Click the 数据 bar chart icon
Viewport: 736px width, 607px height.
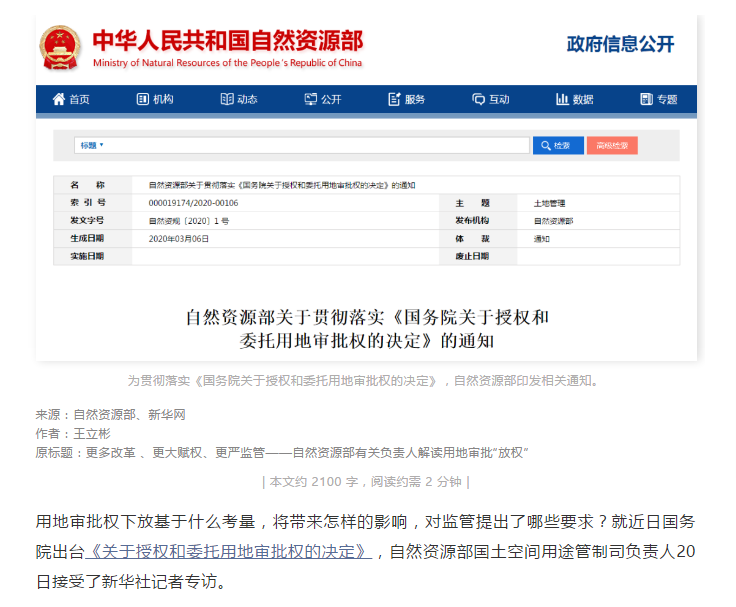coord(562,99)
